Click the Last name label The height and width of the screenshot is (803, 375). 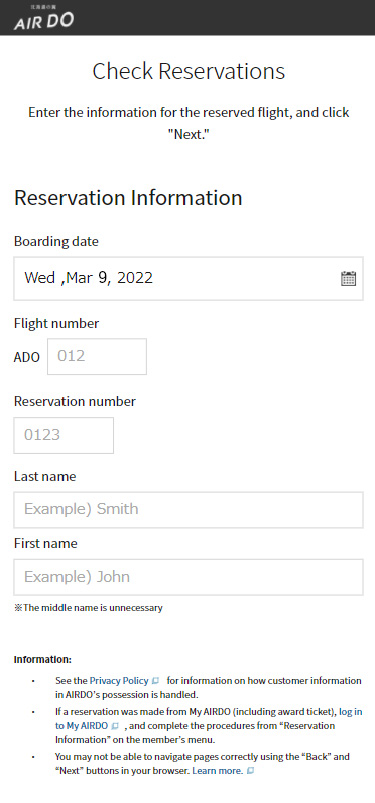45,476
